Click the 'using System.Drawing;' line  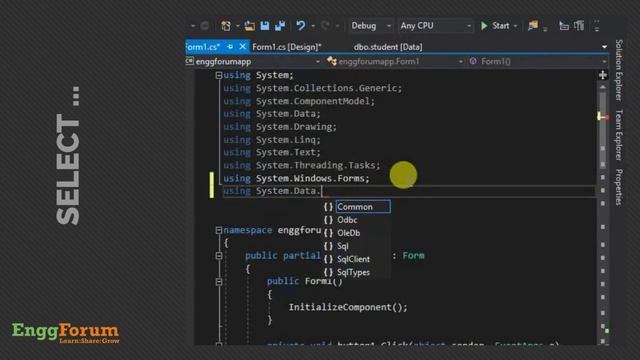(280, 127)
